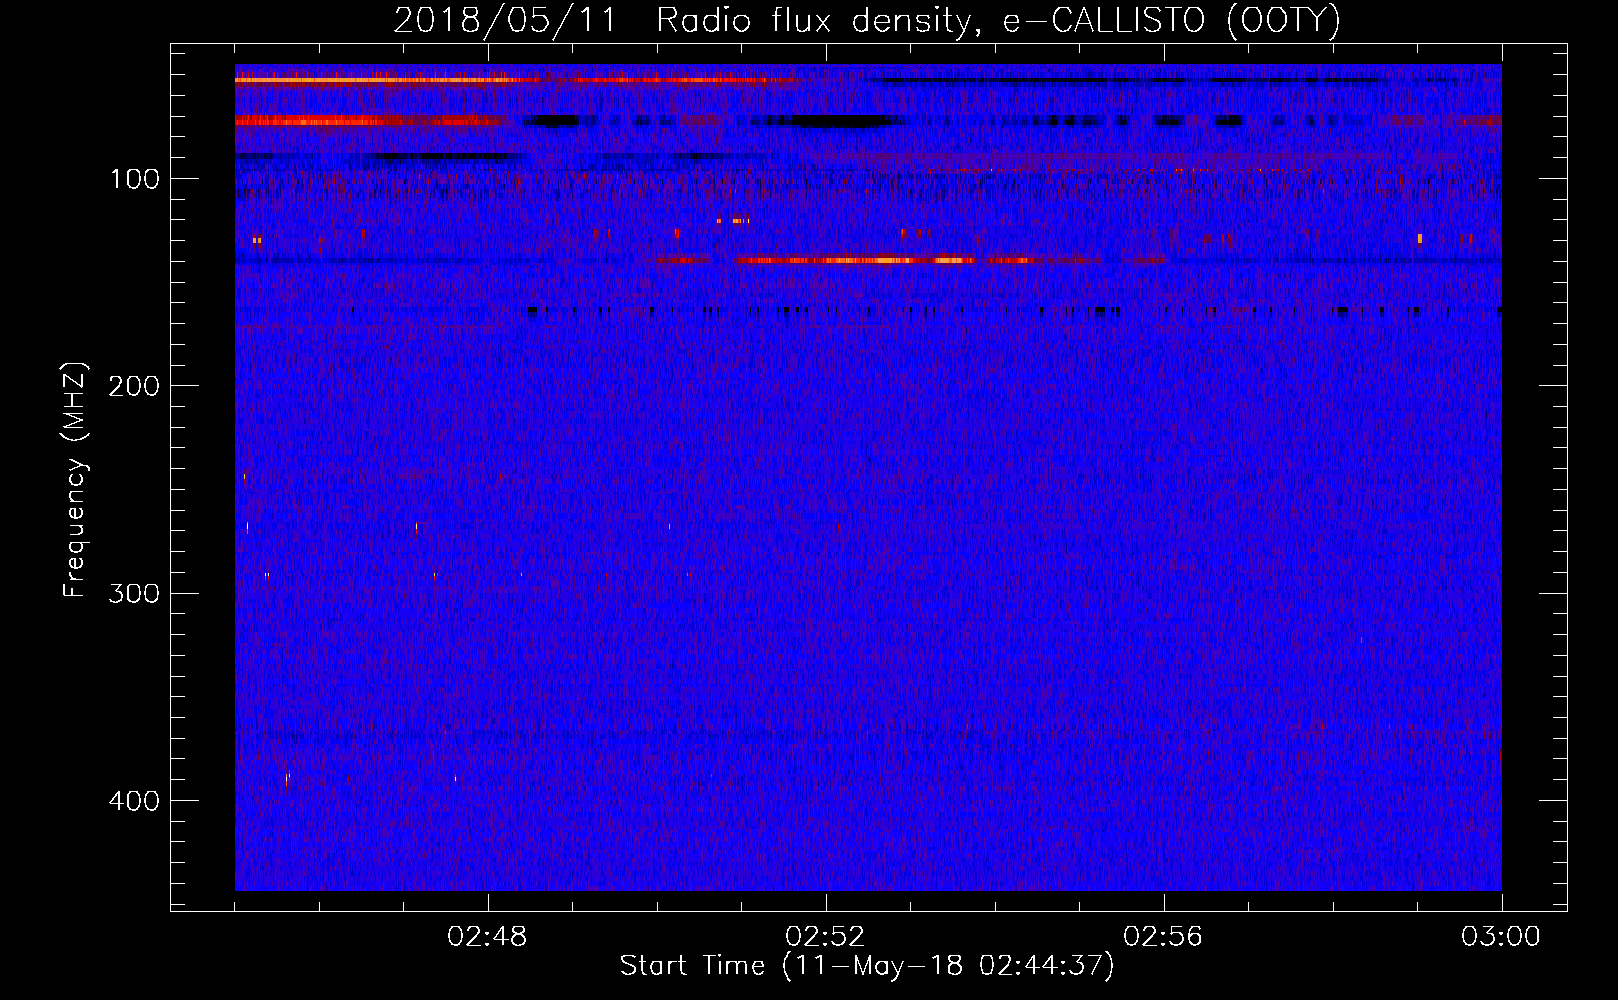Click the time tick label "02:56"
1618x1000 pixels.
click(x=1163, y=937)
